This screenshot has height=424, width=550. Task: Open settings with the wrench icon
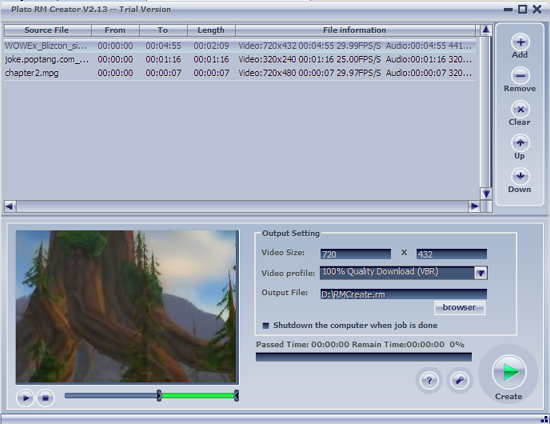point(460,380)
